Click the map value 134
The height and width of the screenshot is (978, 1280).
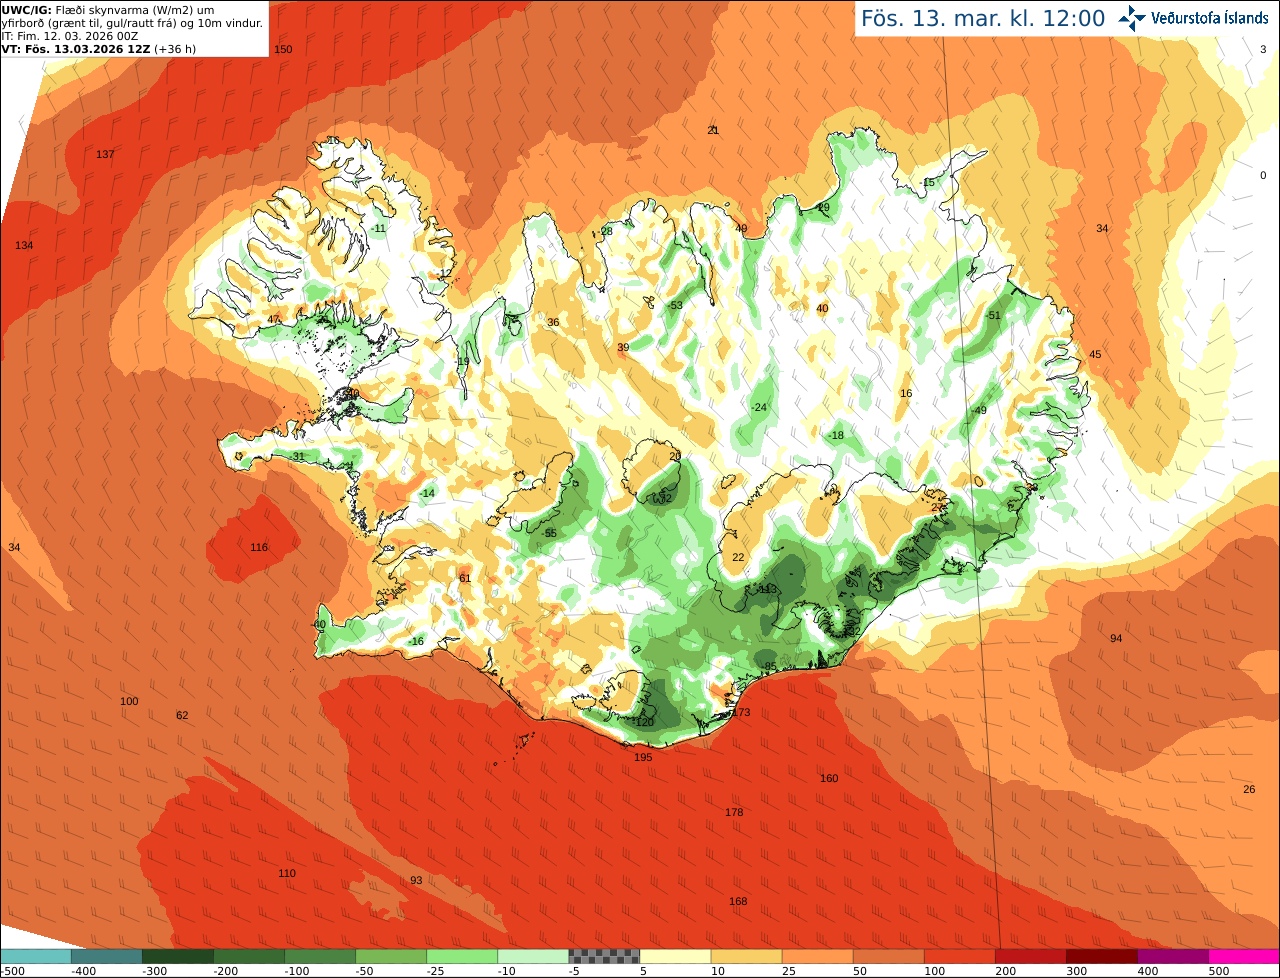tap(24, 245)
